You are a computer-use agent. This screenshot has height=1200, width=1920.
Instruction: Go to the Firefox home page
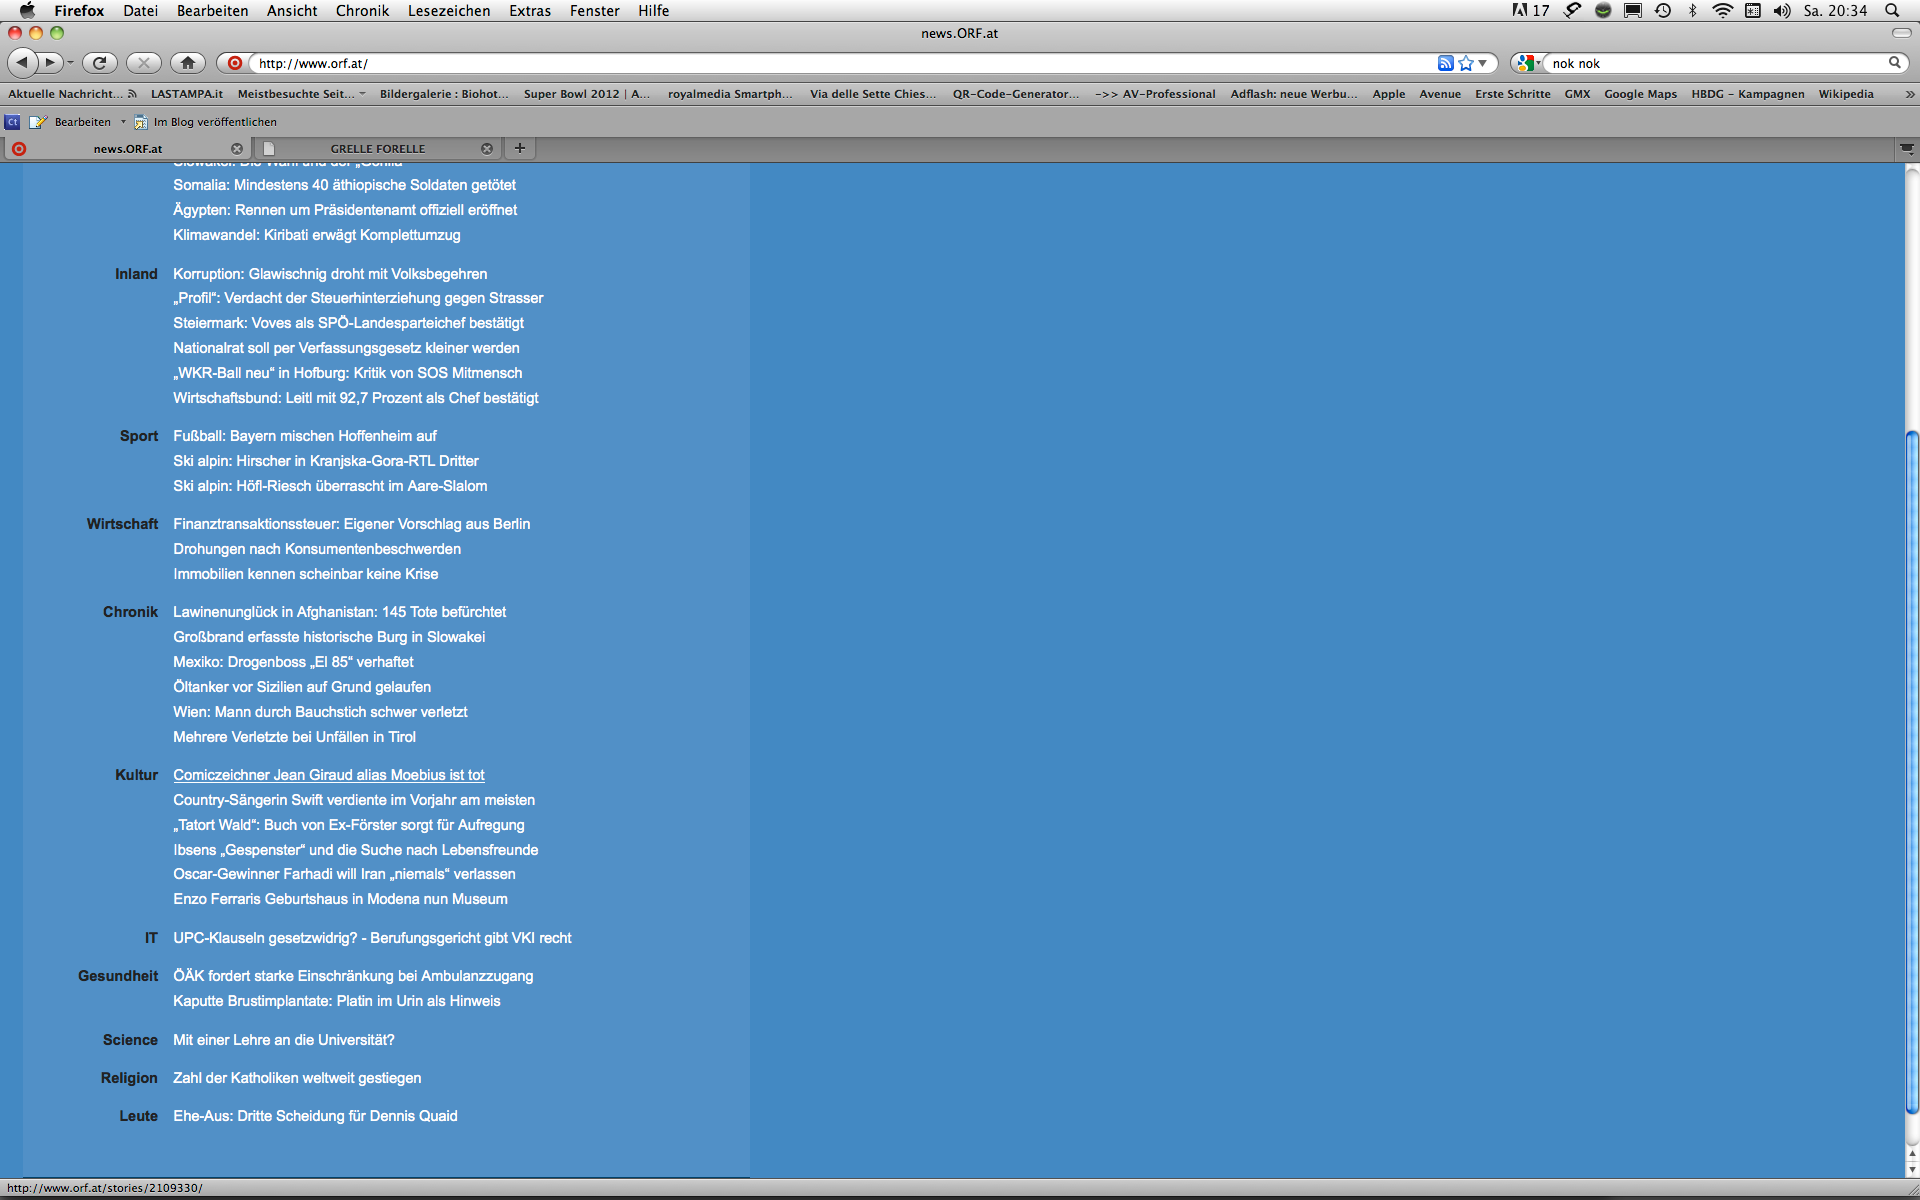tap(187, 63)
